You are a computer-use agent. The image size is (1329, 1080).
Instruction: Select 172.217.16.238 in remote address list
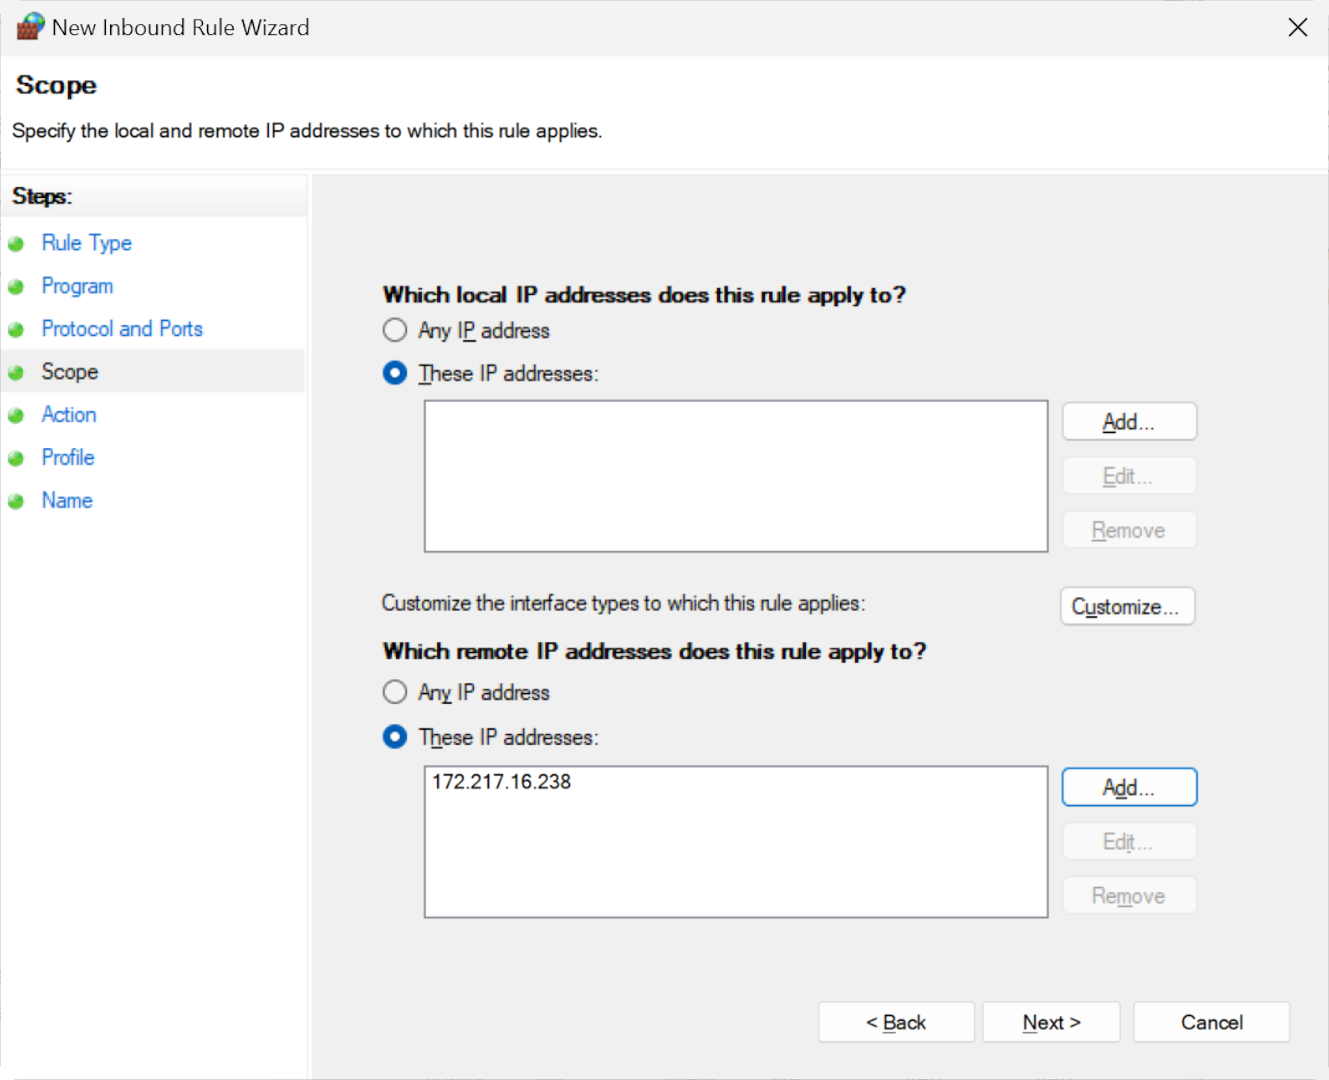pyautogui.click(x=502, y=782)
